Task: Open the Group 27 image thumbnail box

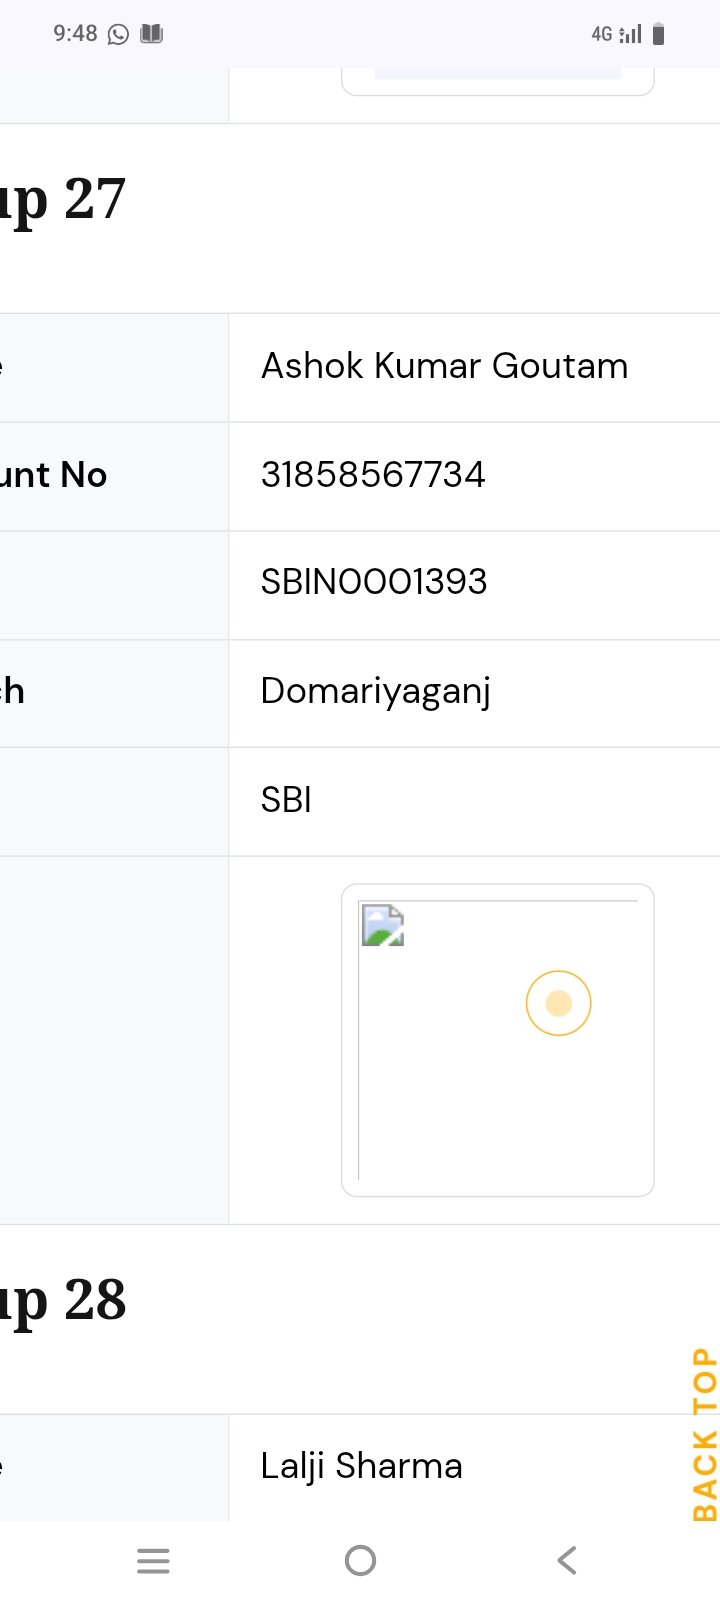Action: tap(497, 1040)
